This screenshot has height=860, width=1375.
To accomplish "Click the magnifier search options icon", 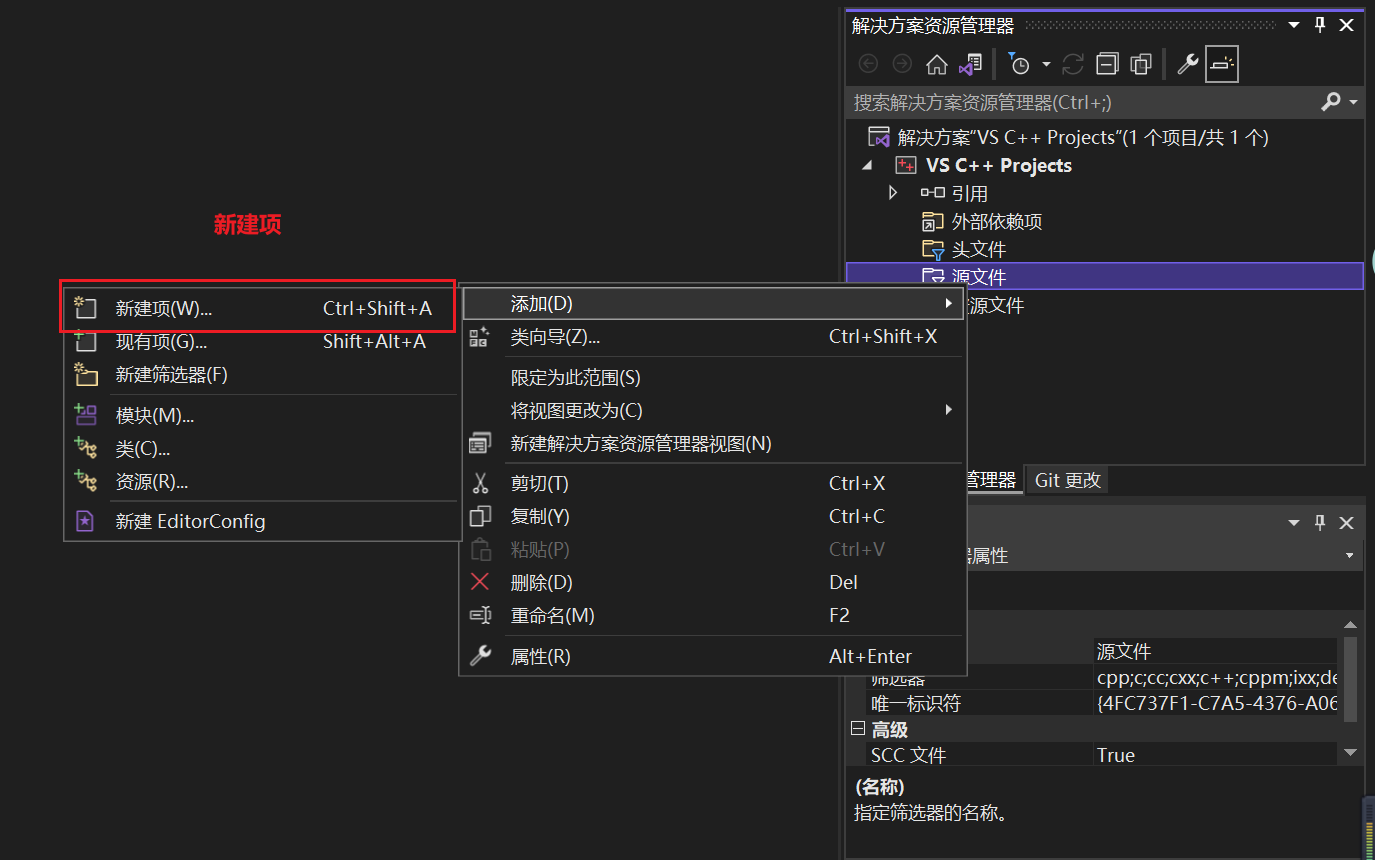I will (x=1331, y=102).
